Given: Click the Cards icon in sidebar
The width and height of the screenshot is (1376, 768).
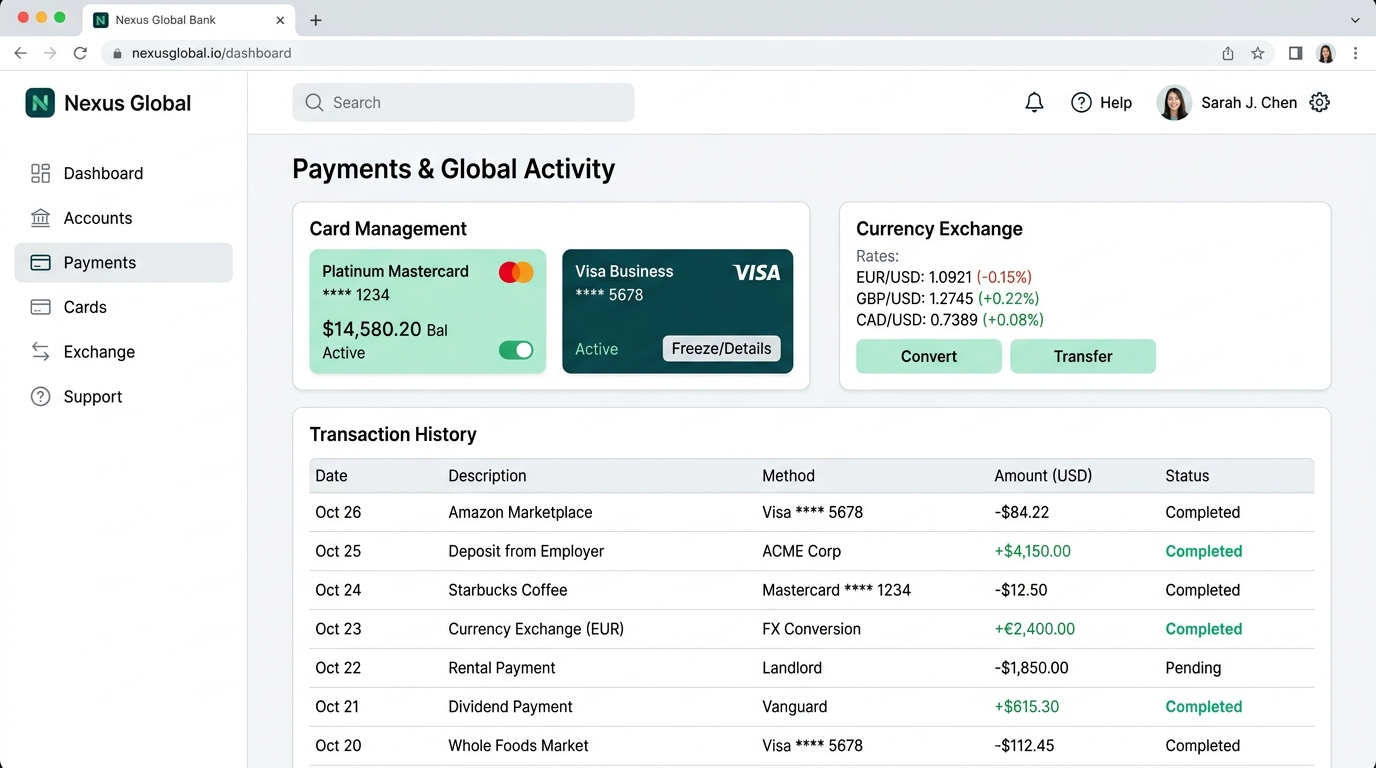Looking at the screenshot, I should click(40, 307).
